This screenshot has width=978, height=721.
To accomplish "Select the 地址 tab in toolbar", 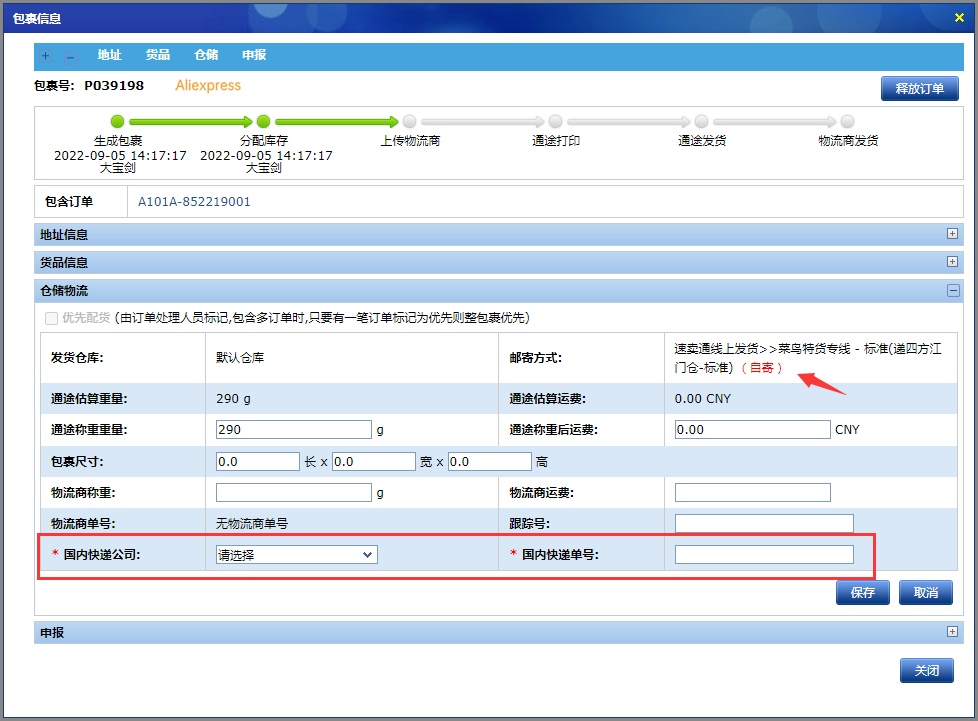I will (x=110, y=56).
